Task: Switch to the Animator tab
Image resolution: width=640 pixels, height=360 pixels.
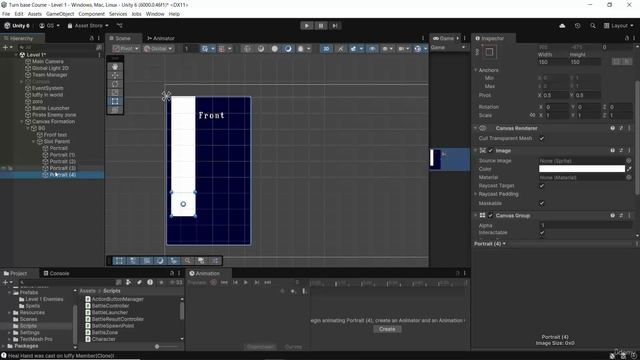Action: (161, 38)
